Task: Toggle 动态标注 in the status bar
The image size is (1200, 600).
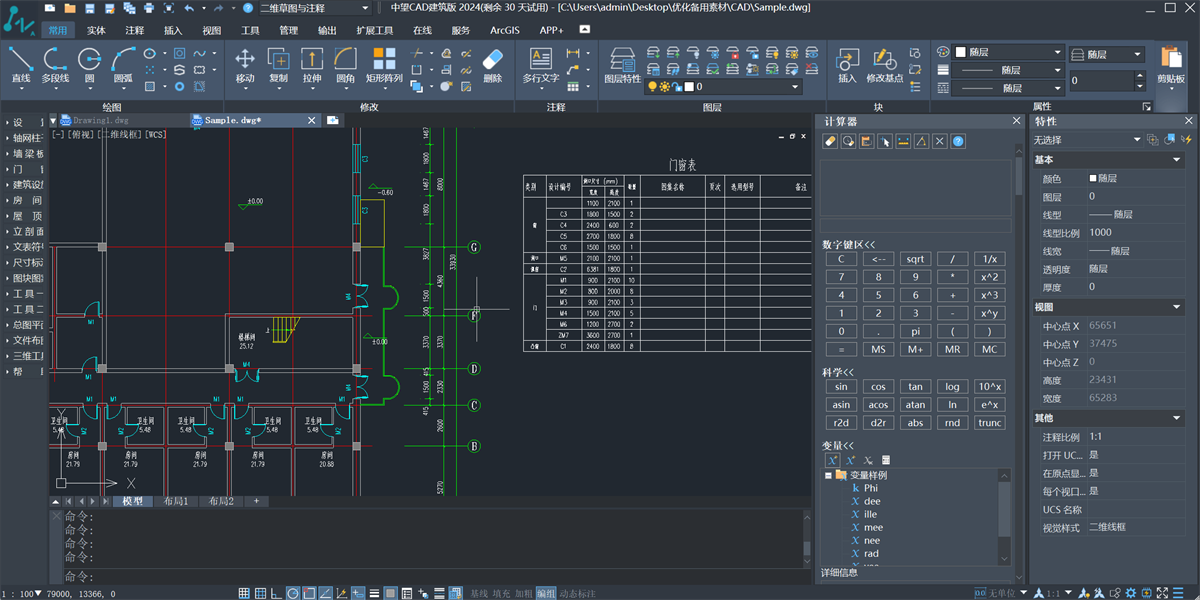Action: point(576,593)
